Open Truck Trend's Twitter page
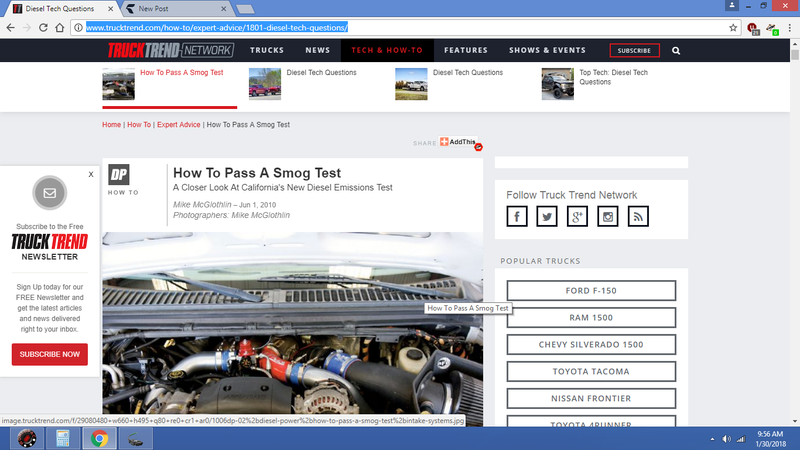Viewport: 800px width, 450px height. 547,216
